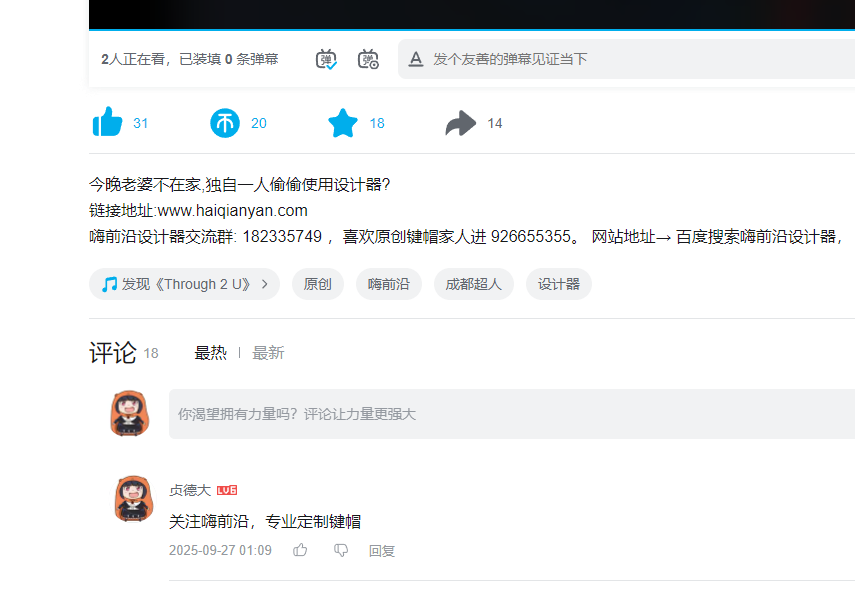Viewport: 855px width, 591px height.
Task: Open the 嗨前沿 tag
Action: pos(388,284)
